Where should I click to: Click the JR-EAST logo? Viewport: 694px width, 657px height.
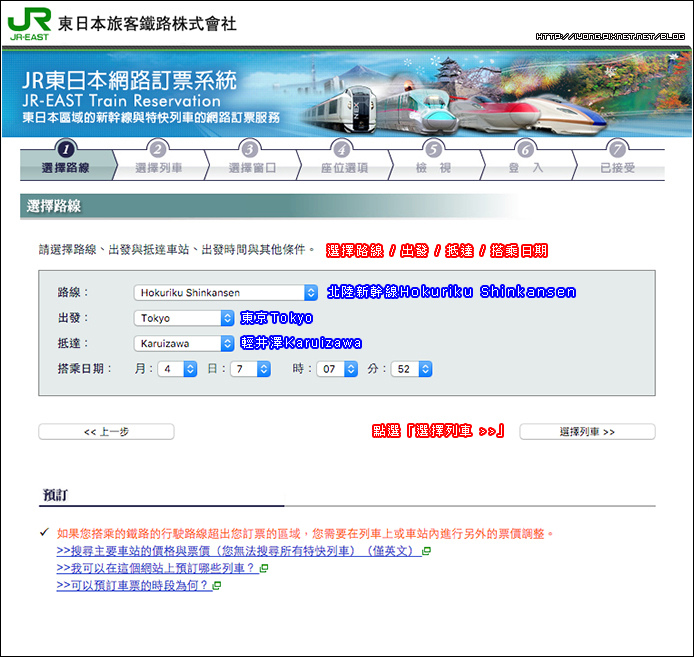[x=29, y=24]
